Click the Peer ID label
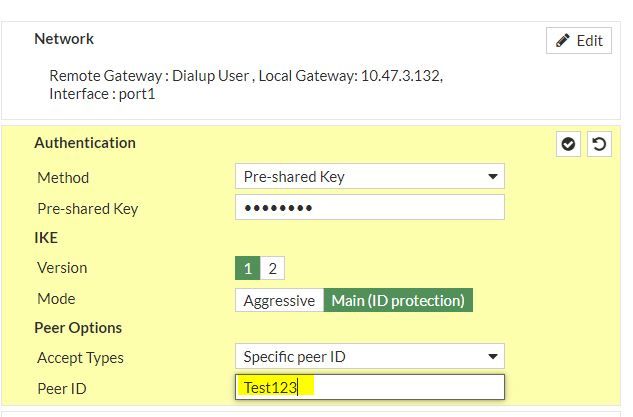 (x=62, y=387)
